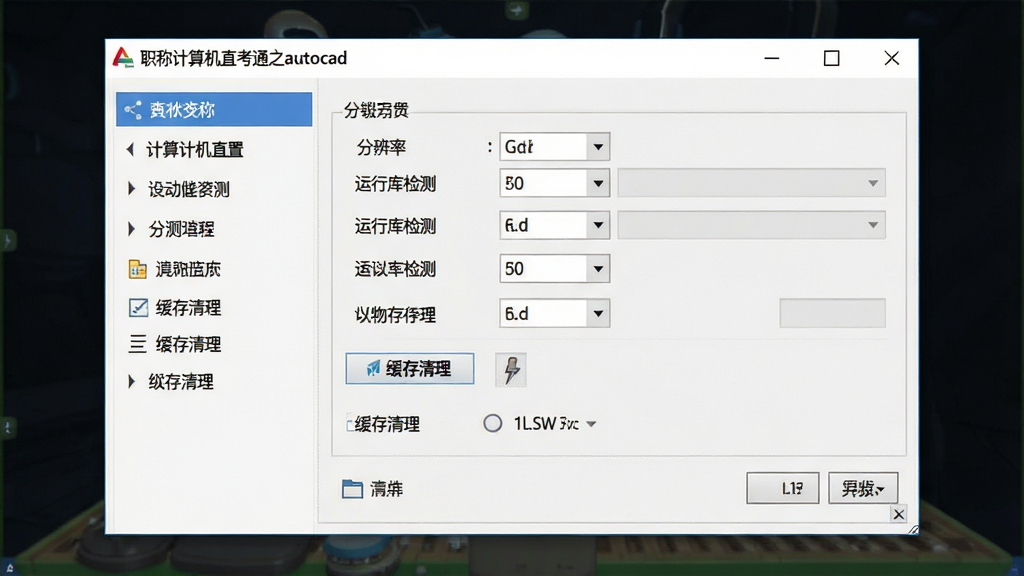Viewport: 1024px width, 576px height.
Task: Click the orange calendar icon in sidebar
Action: coord(138,269)
